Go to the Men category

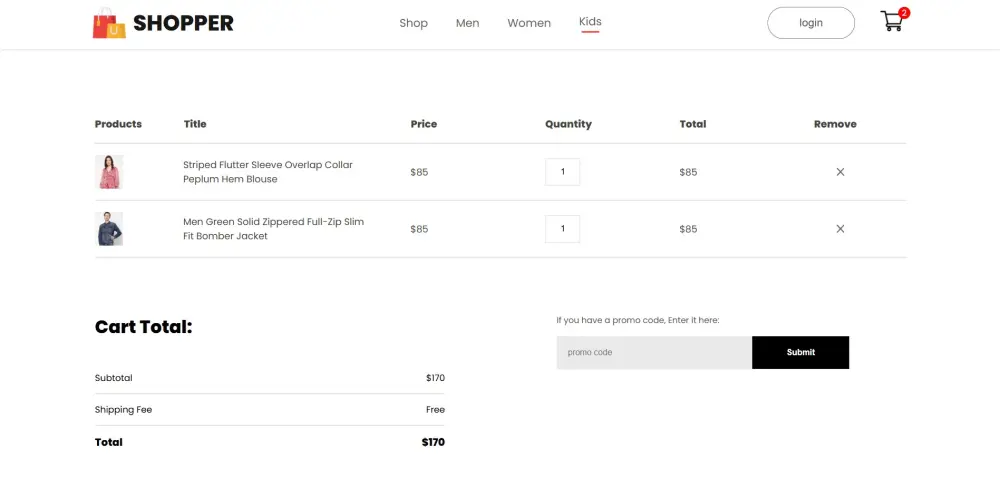[x=467, y=23]
